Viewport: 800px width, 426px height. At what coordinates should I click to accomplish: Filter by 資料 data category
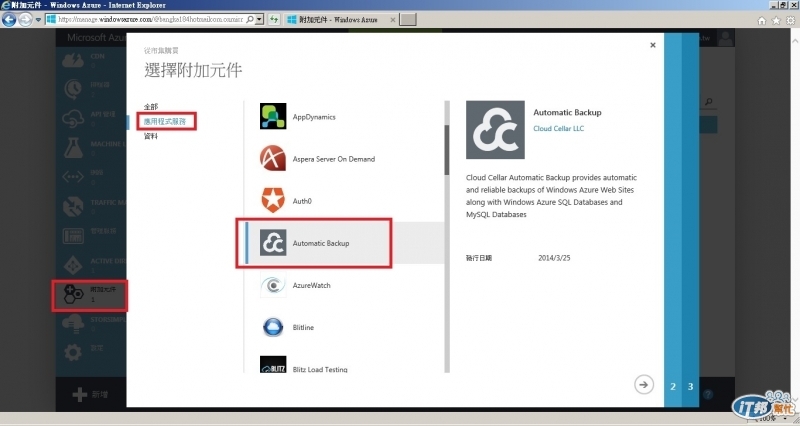[151, 136]
